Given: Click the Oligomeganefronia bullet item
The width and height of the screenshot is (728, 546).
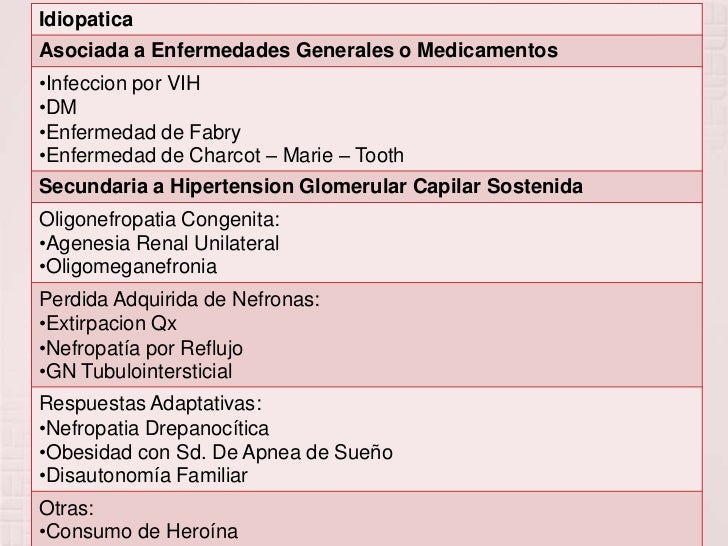Looking at the screenshot, I should (128, 267).
